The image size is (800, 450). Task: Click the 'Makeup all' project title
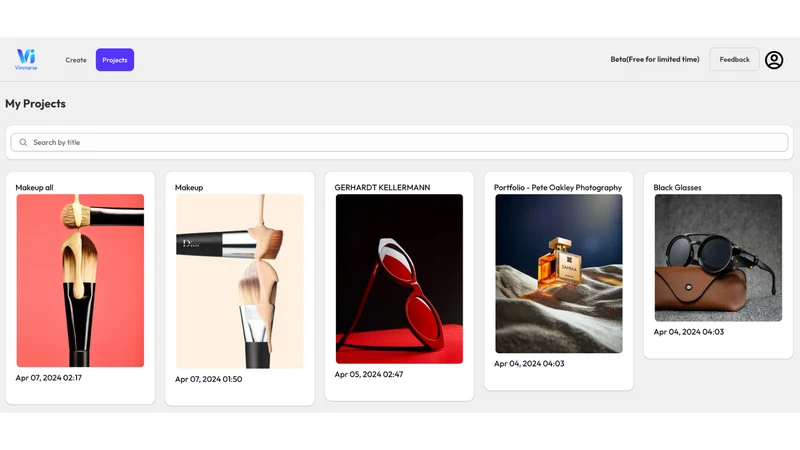[34, 187]
